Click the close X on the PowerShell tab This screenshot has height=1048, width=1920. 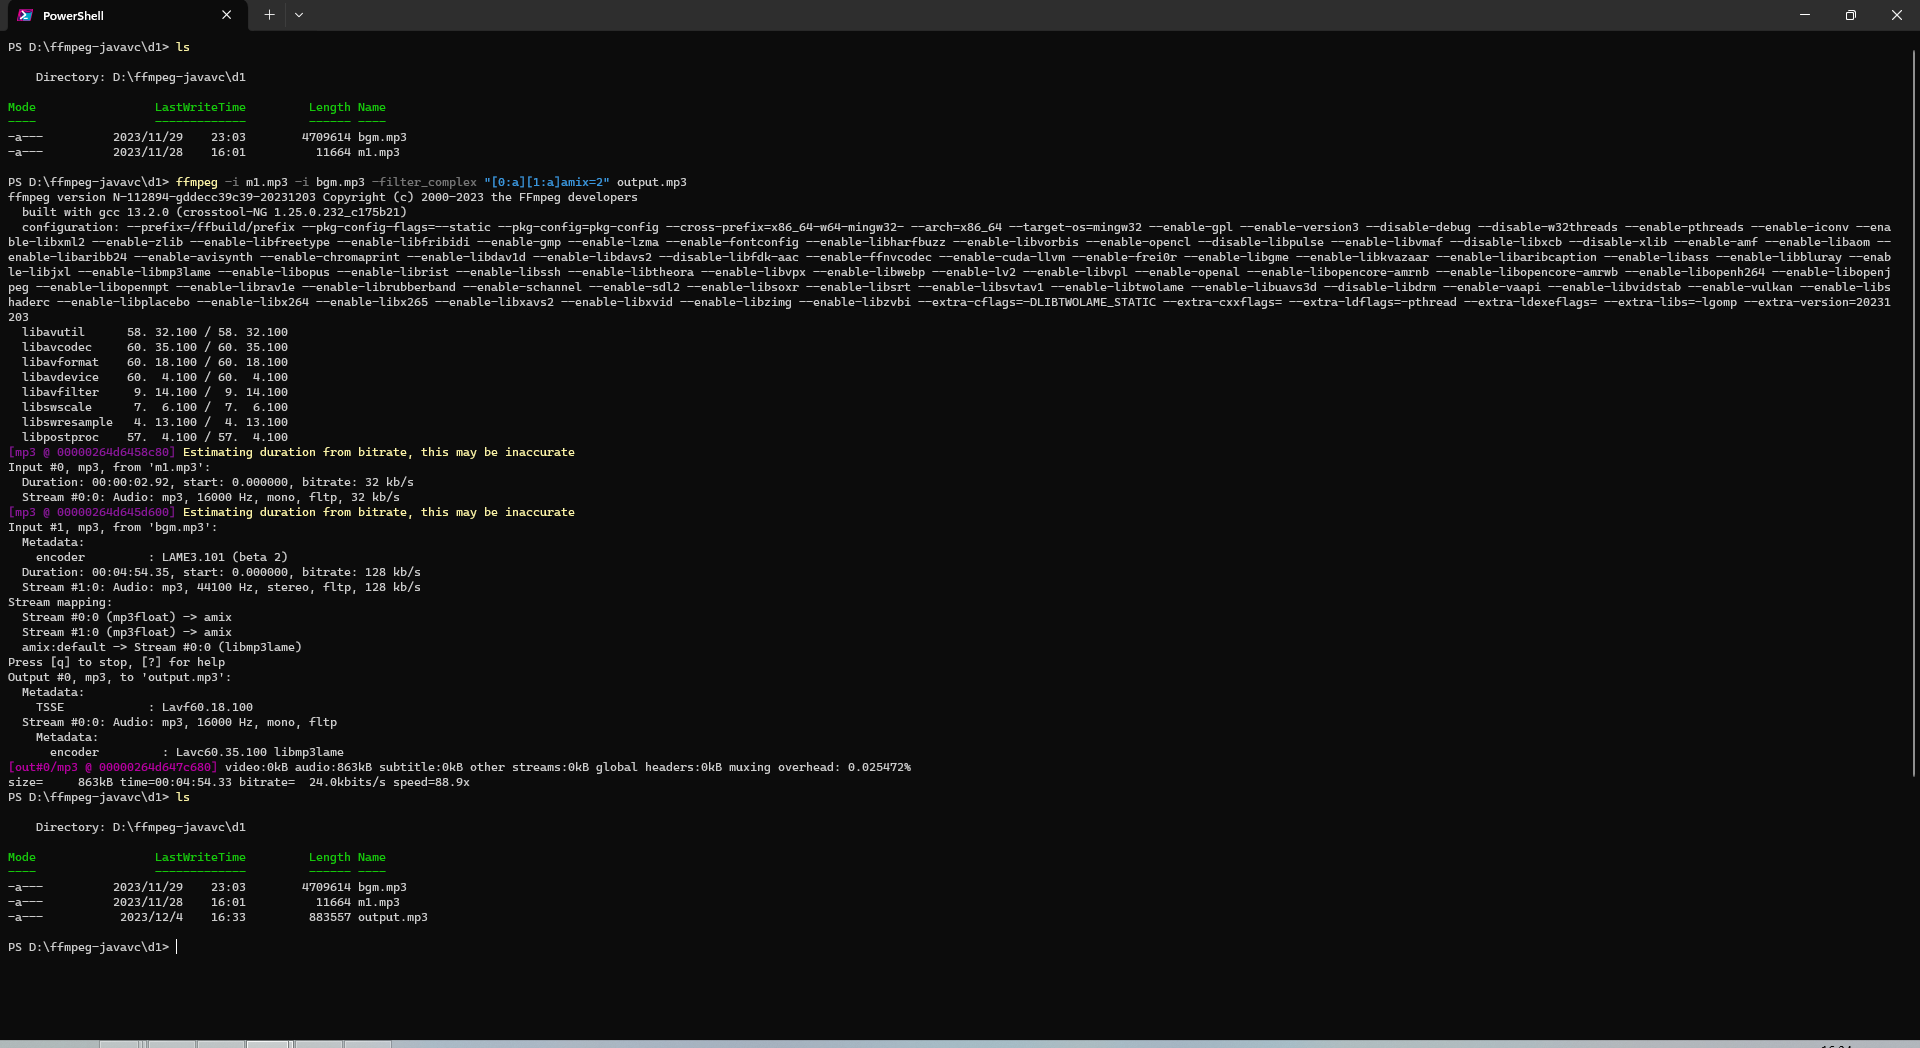coord(226,15)
